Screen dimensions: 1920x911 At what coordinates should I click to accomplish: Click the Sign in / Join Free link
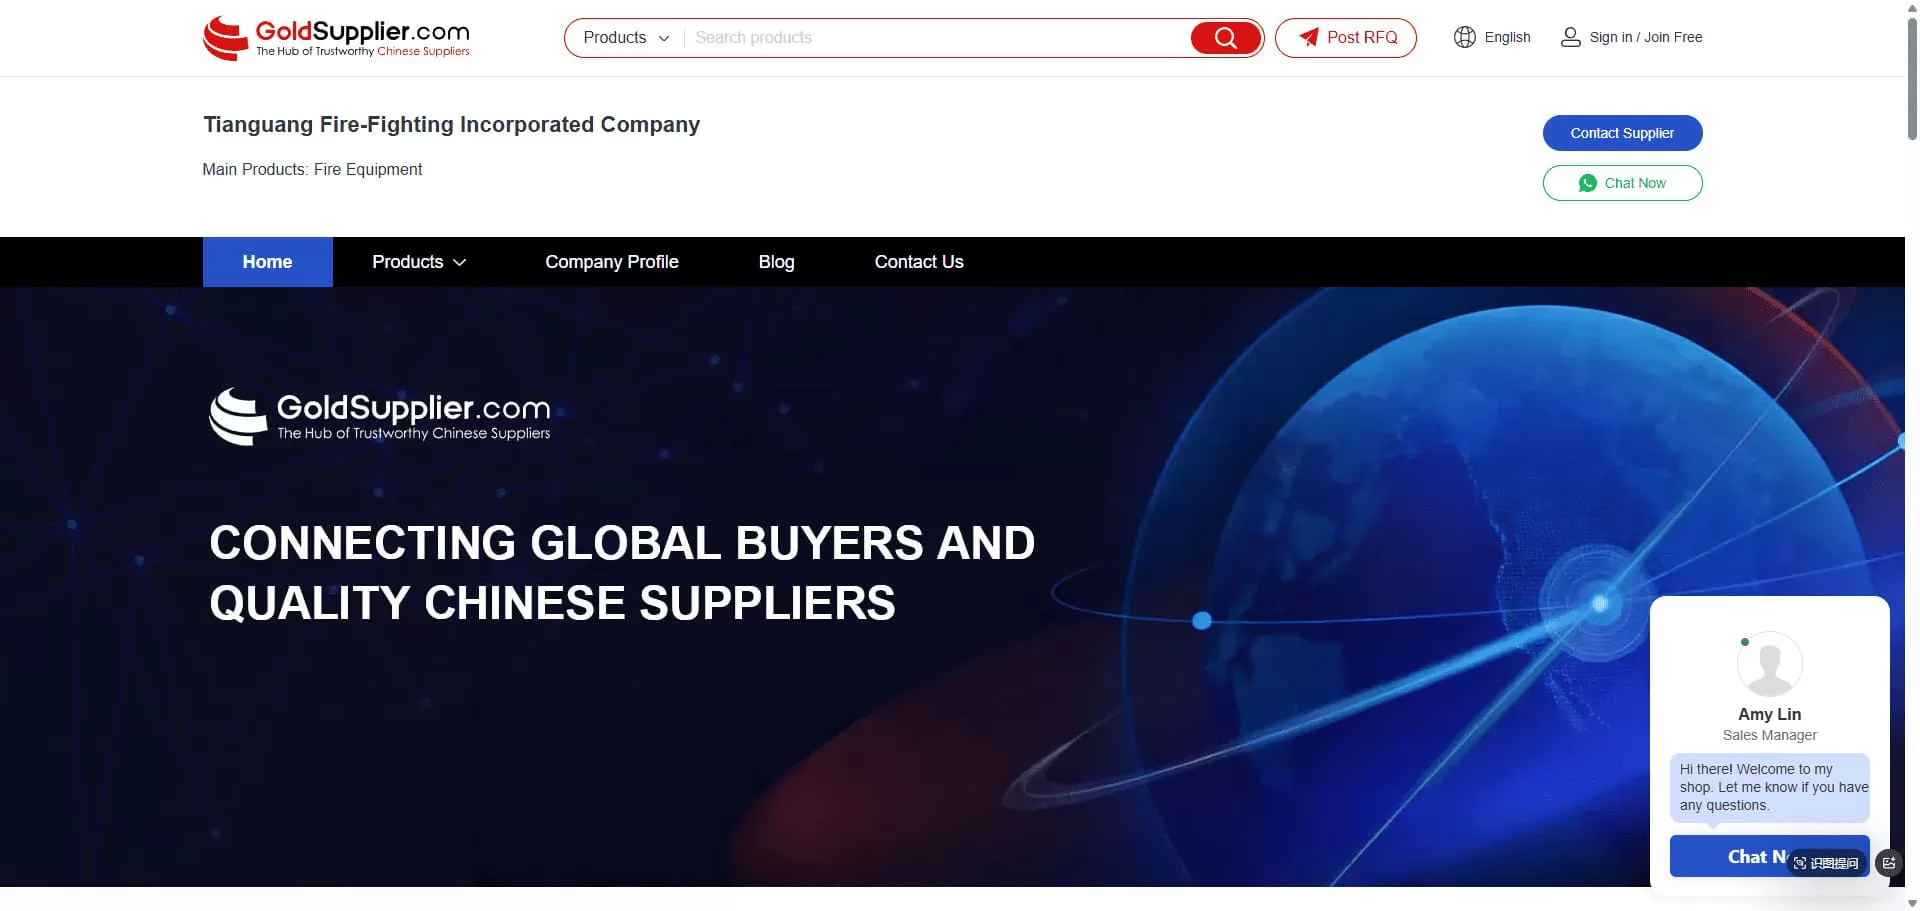pos(1646,37)
